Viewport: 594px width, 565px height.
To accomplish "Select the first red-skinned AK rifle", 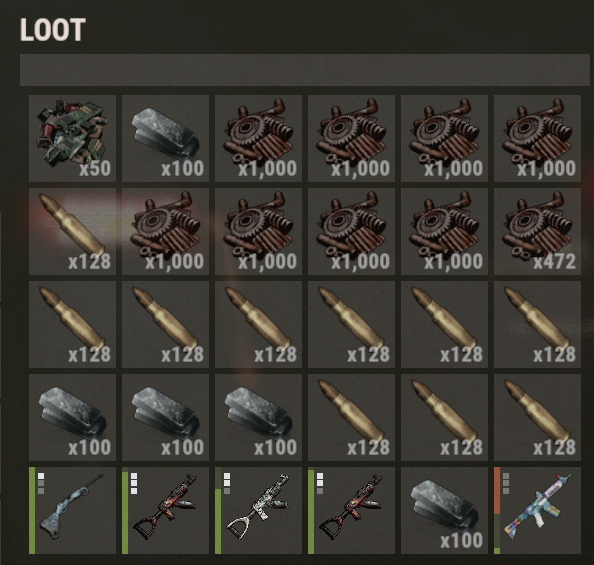I will click(166, 510).
